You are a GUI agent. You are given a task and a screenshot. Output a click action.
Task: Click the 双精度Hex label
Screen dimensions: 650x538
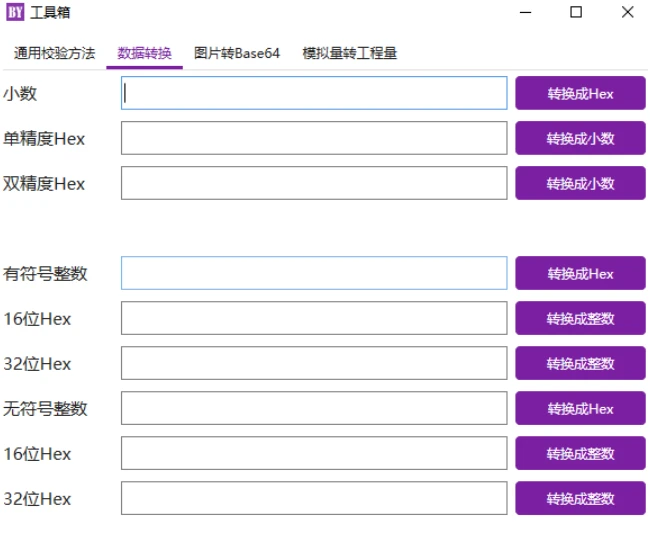pos(44,184)
